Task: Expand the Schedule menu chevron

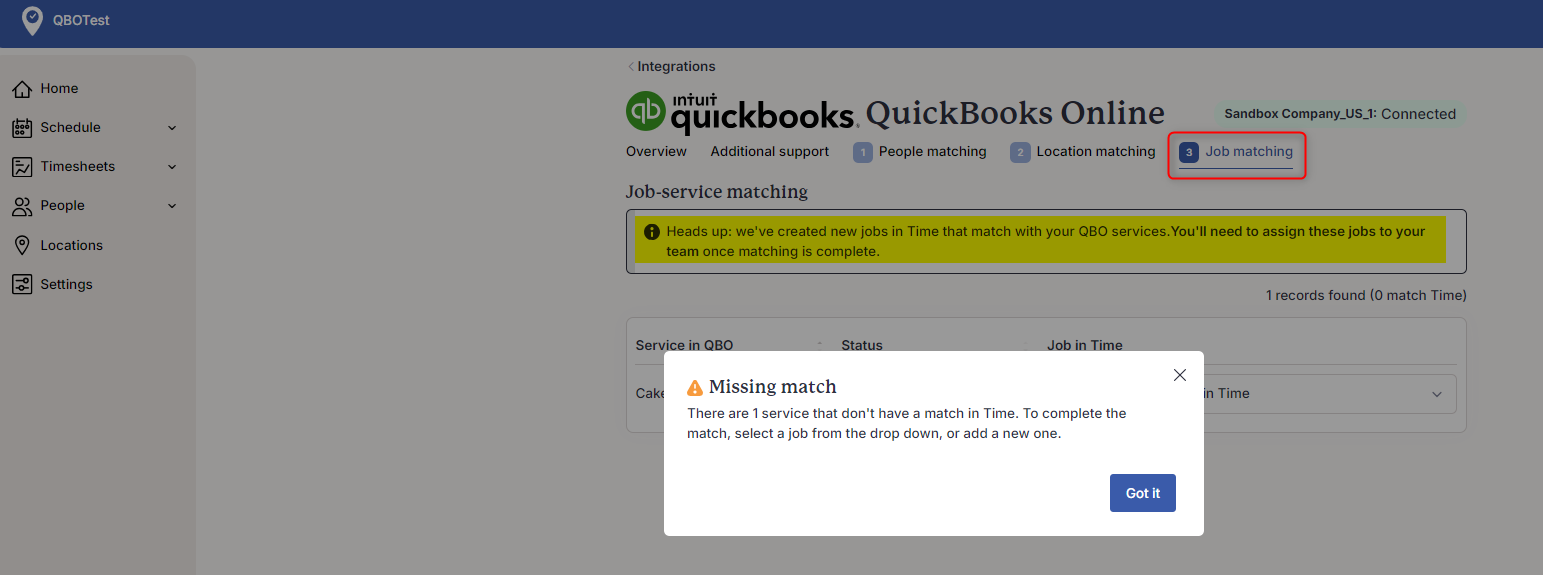Action: point(172,128)
